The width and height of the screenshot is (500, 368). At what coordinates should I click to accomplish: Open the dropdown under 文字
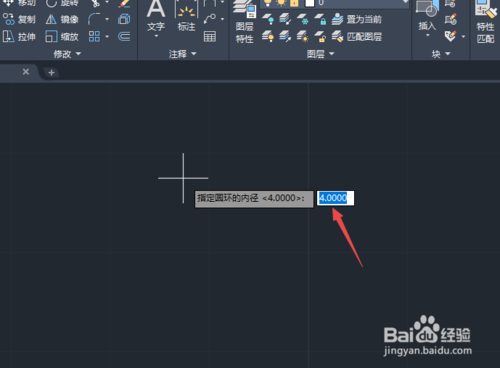156,36
